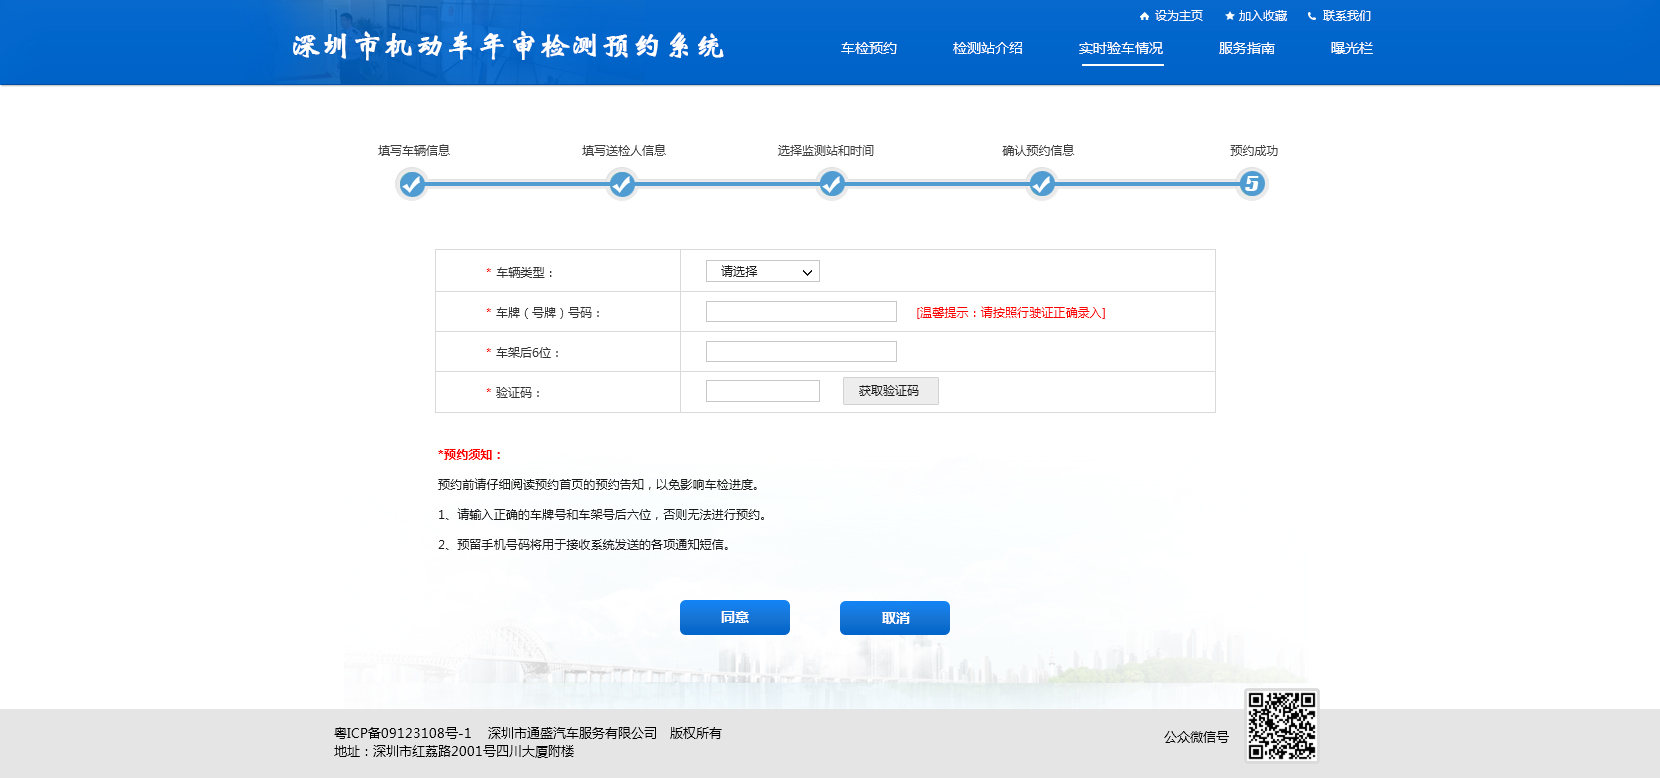The width and height of the screenshot is (1660, 778).
Task: Go to the 检测站介绍 page
Action: click(x=987, y=48)
